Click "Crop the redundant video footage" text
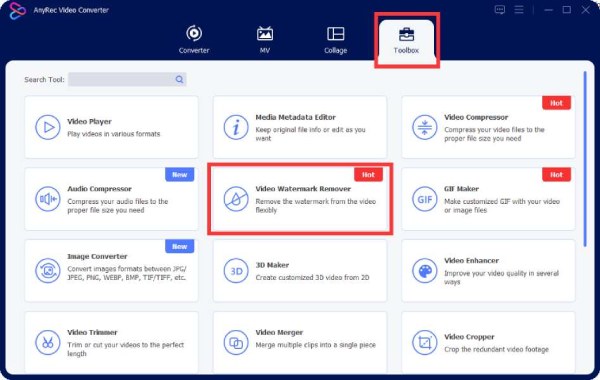Viewport: 600px width, 380px height. tap(496, 349)
